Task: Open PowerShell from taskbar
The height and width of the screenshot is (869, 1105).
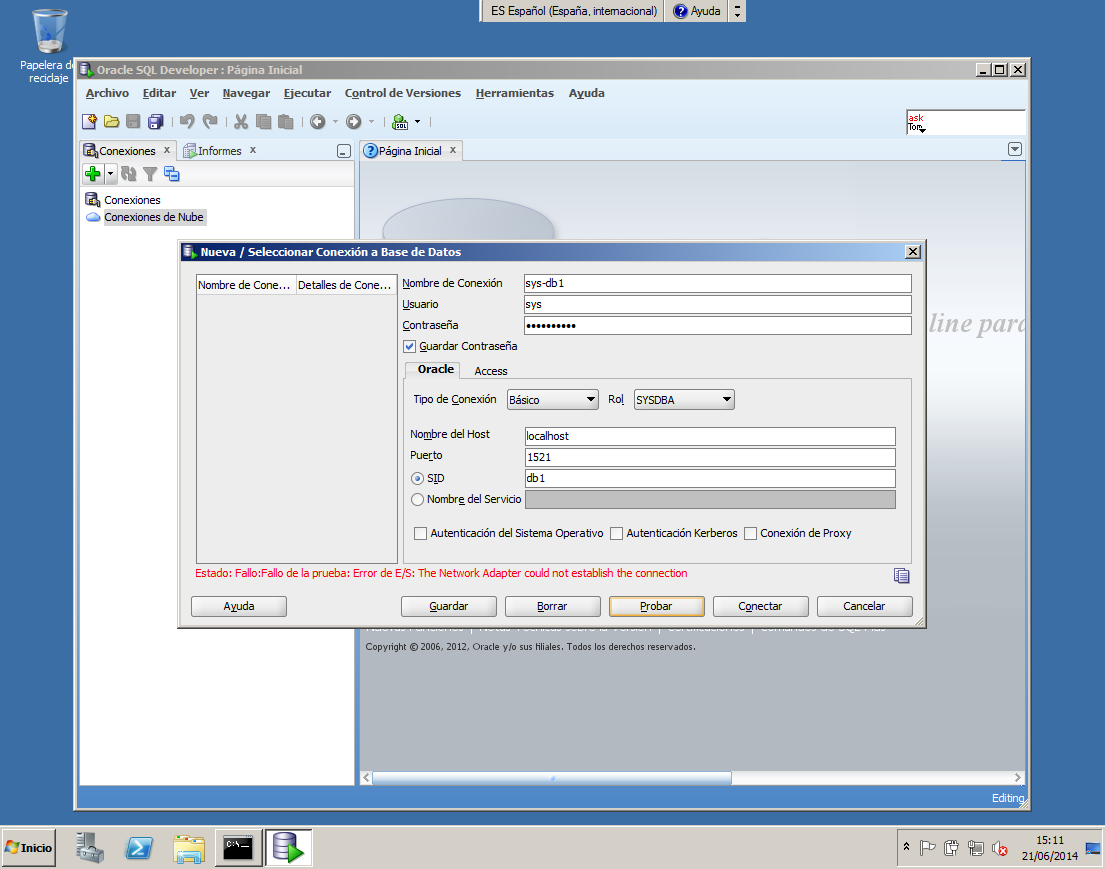Action: (139, 848)
